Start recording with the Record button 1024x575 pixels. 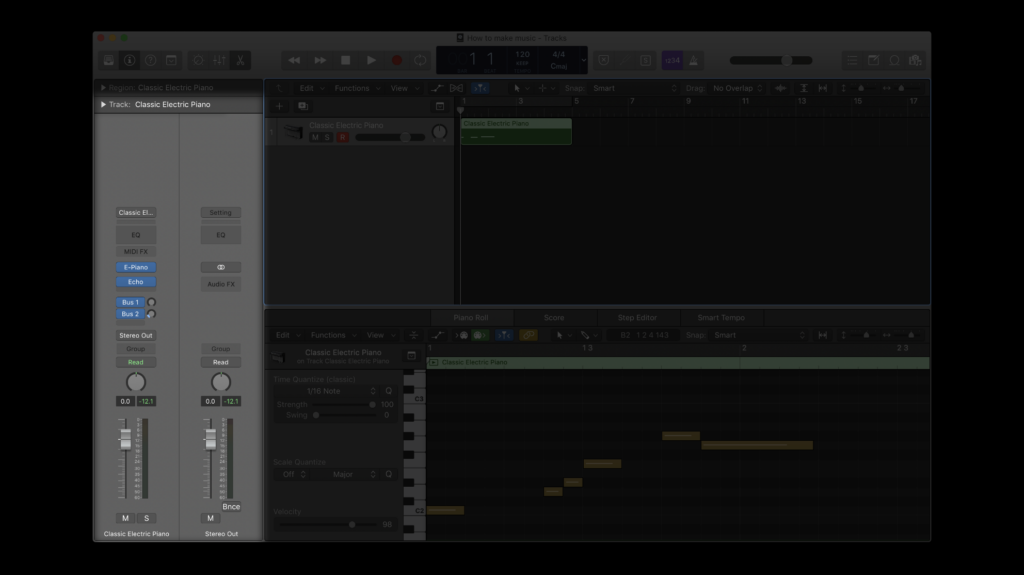click(x=396, y=60)
